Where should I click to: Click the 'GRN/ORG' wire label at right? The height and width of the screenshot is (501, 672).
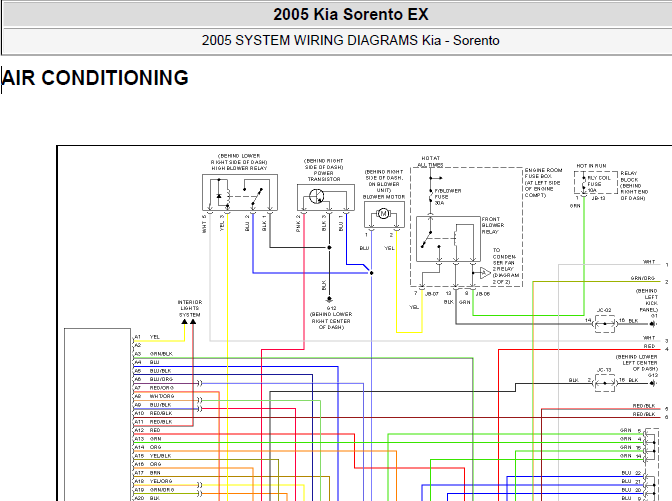pyautogui.click(x=642, y=278)
